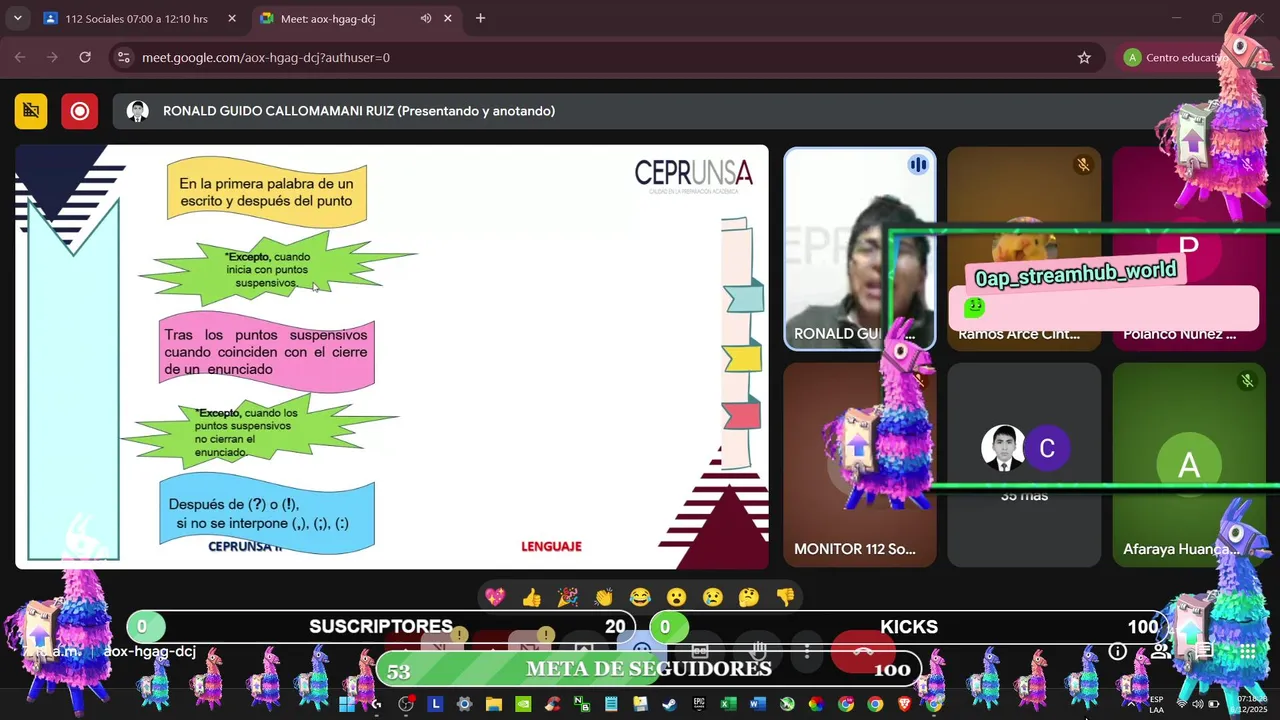
Task: Show the people panel
Action: 1160,651
